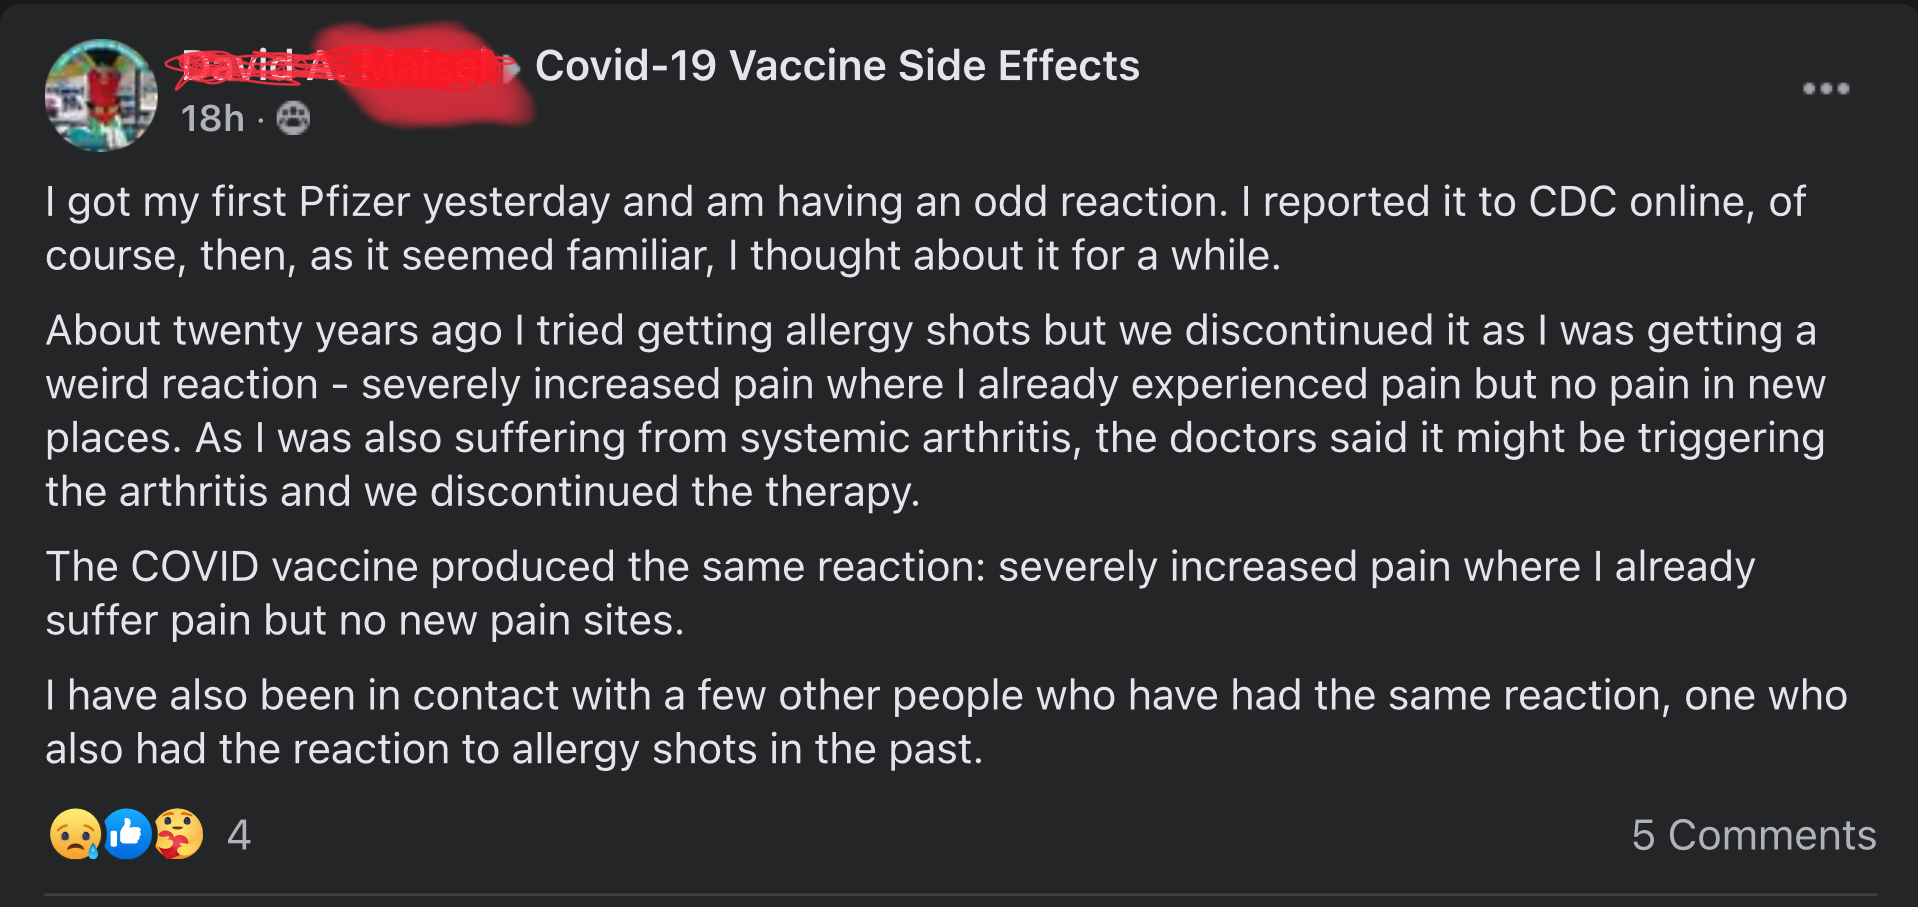The image size is (1918, 907).
Task: Click the paragraph starting 'The COVID vaccine produced'
Action: tap(900, 593)
